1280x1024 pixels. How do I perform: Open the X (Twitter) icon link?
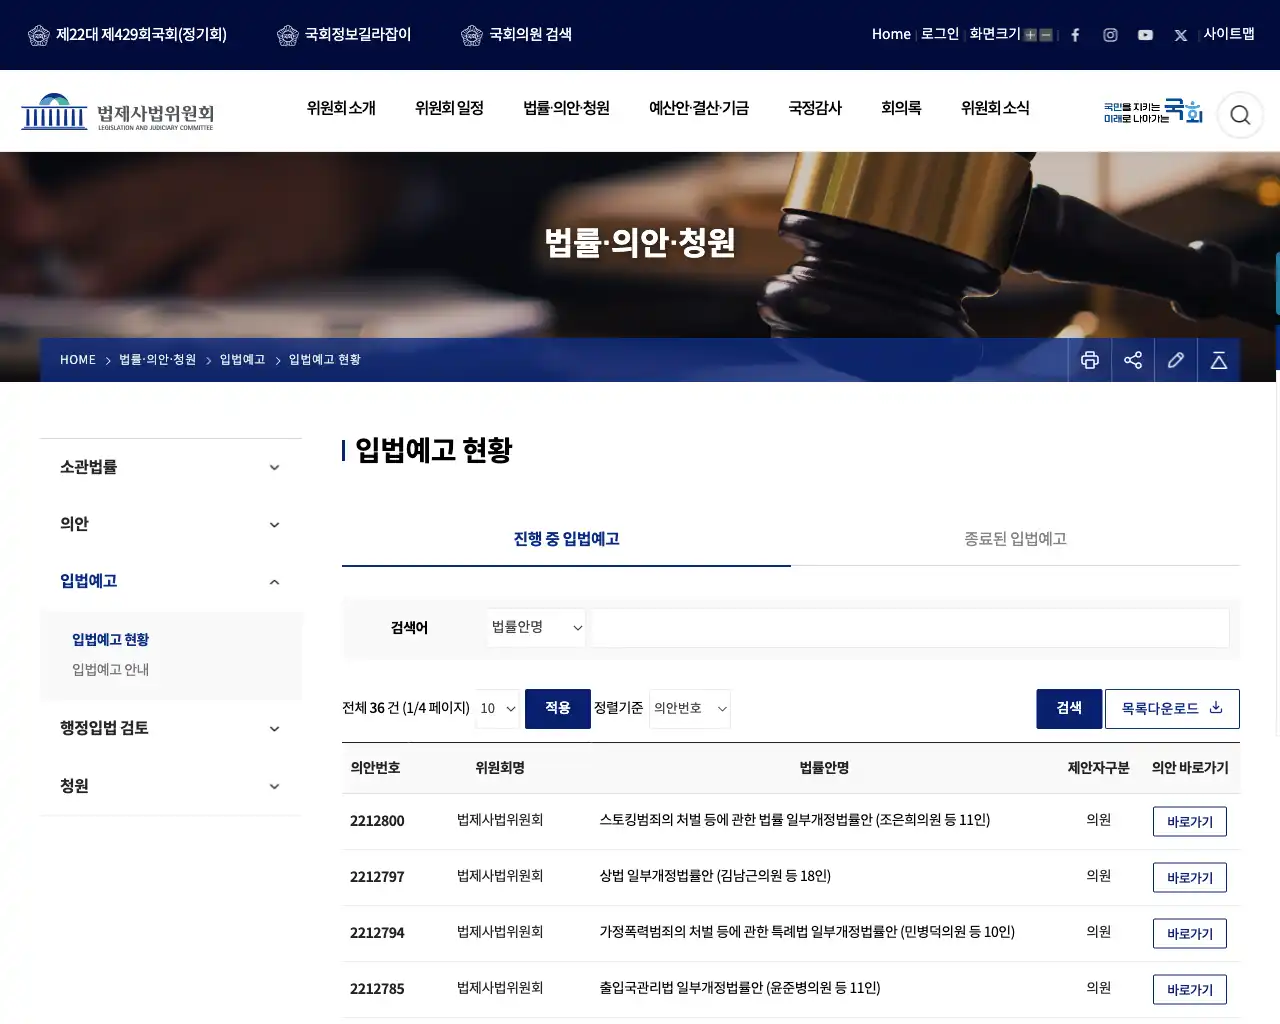coord(1181,35)
